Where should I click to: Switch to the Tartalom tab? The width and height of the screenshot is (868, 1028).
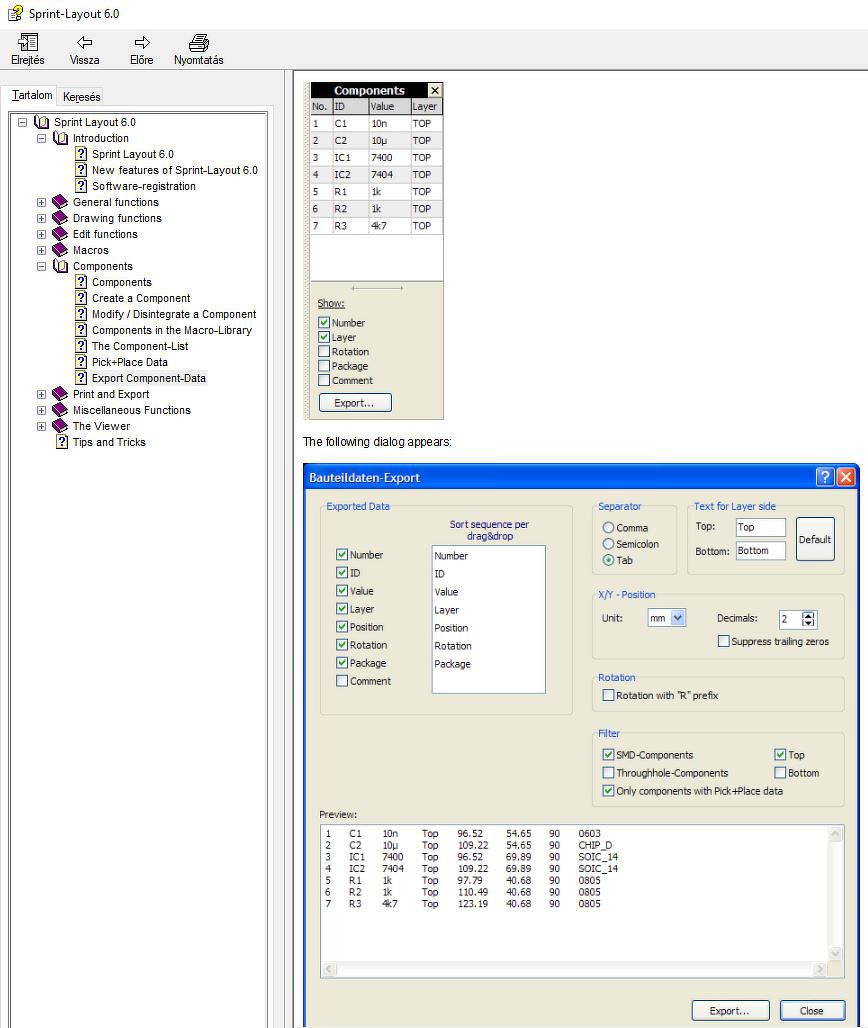click(31, 95)
